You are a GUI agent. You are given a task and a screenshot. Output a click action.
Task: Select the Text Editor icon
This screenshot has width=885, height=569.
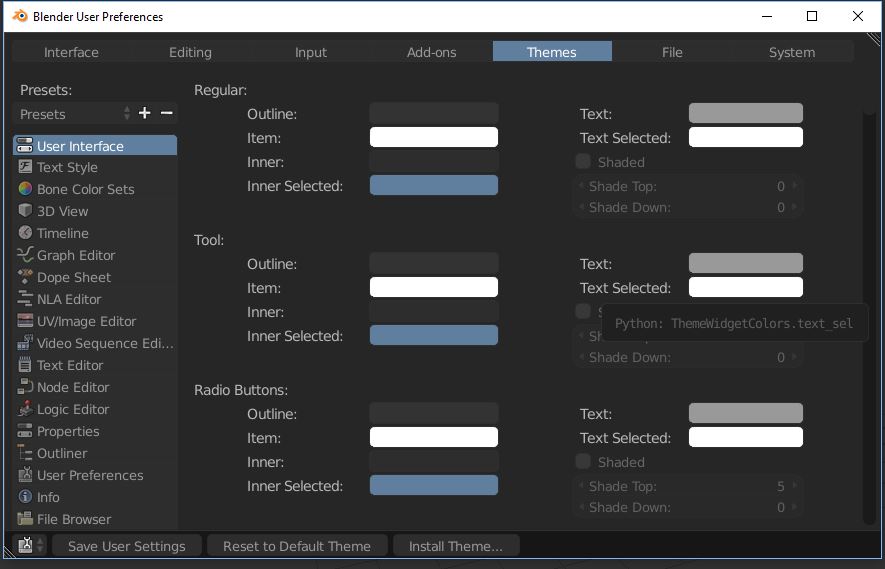pyautogui.click(x=25, y=365)
